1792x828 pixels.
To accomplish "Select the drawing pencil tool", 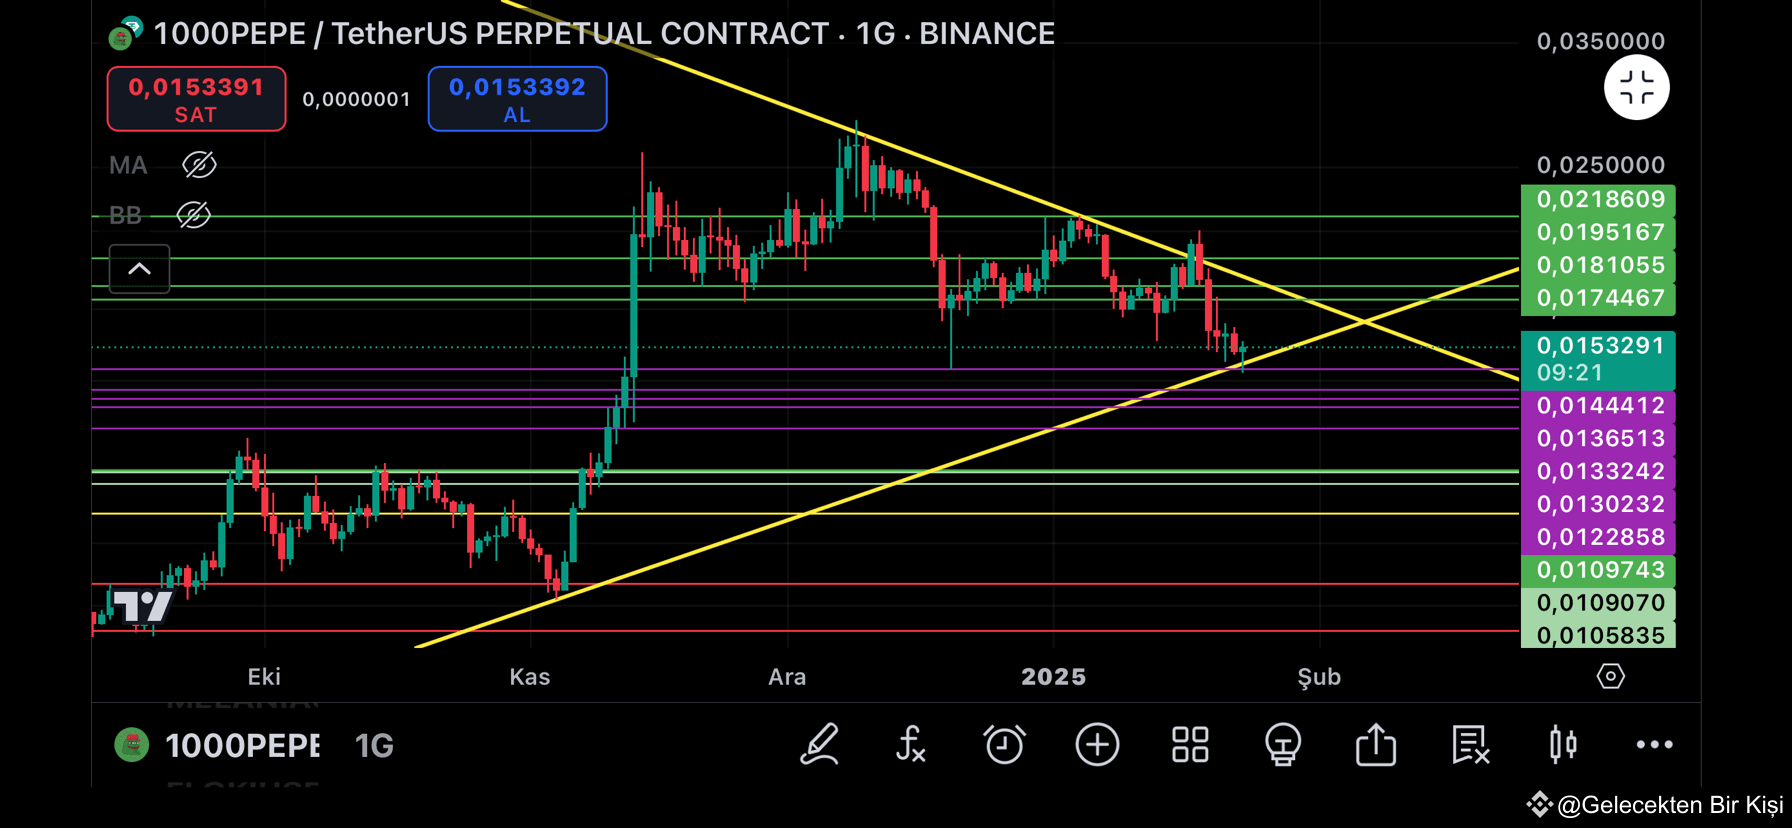I will [819, 745].
